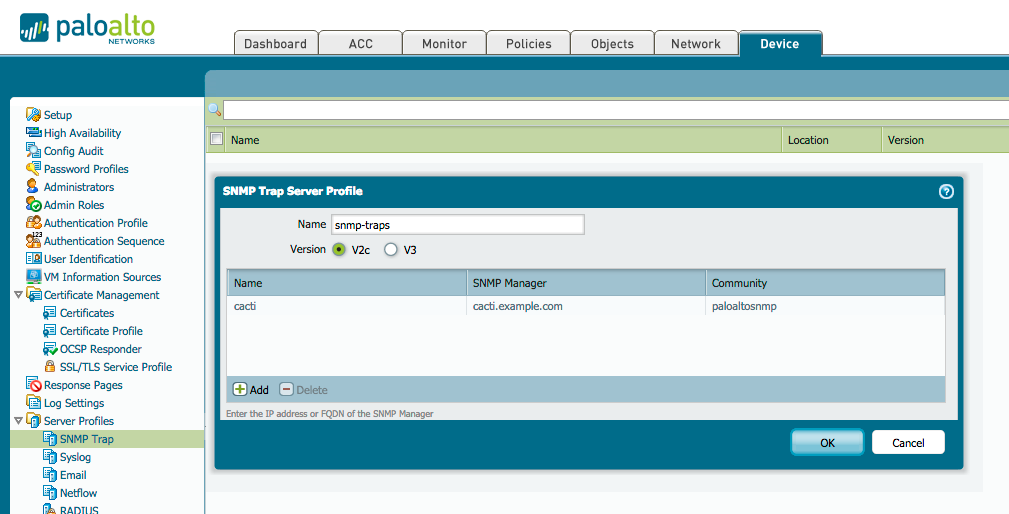This screenshot has width=1009, height=514.
Task: Select the Device tab
Action: click(x=780, y=43)
